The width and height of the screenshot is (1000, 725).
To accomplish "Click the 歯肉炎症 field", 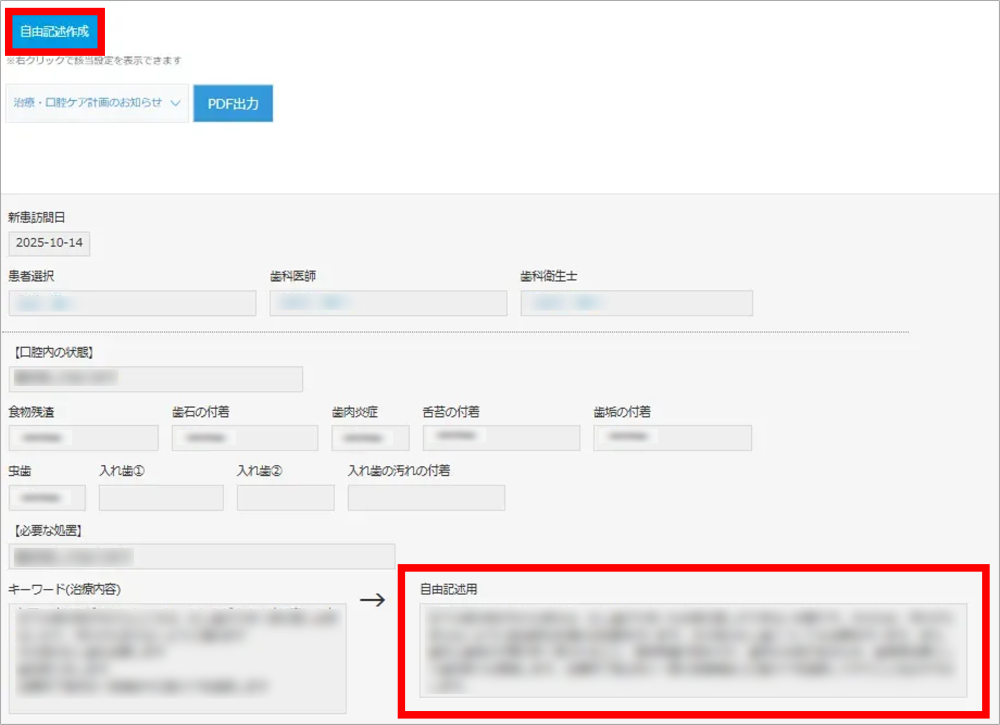I will tap(371, 438).
